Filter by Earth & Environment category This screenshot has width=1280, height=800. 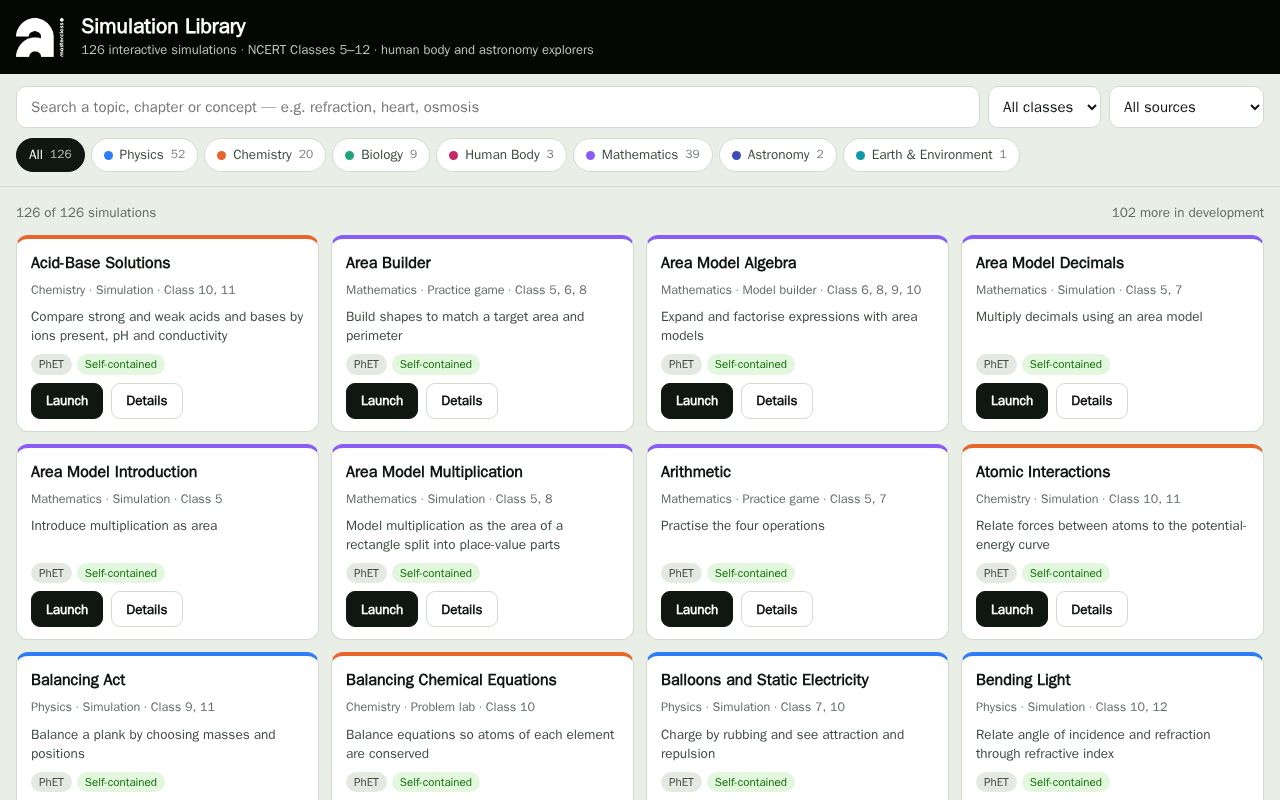click(x=931, y=155)
